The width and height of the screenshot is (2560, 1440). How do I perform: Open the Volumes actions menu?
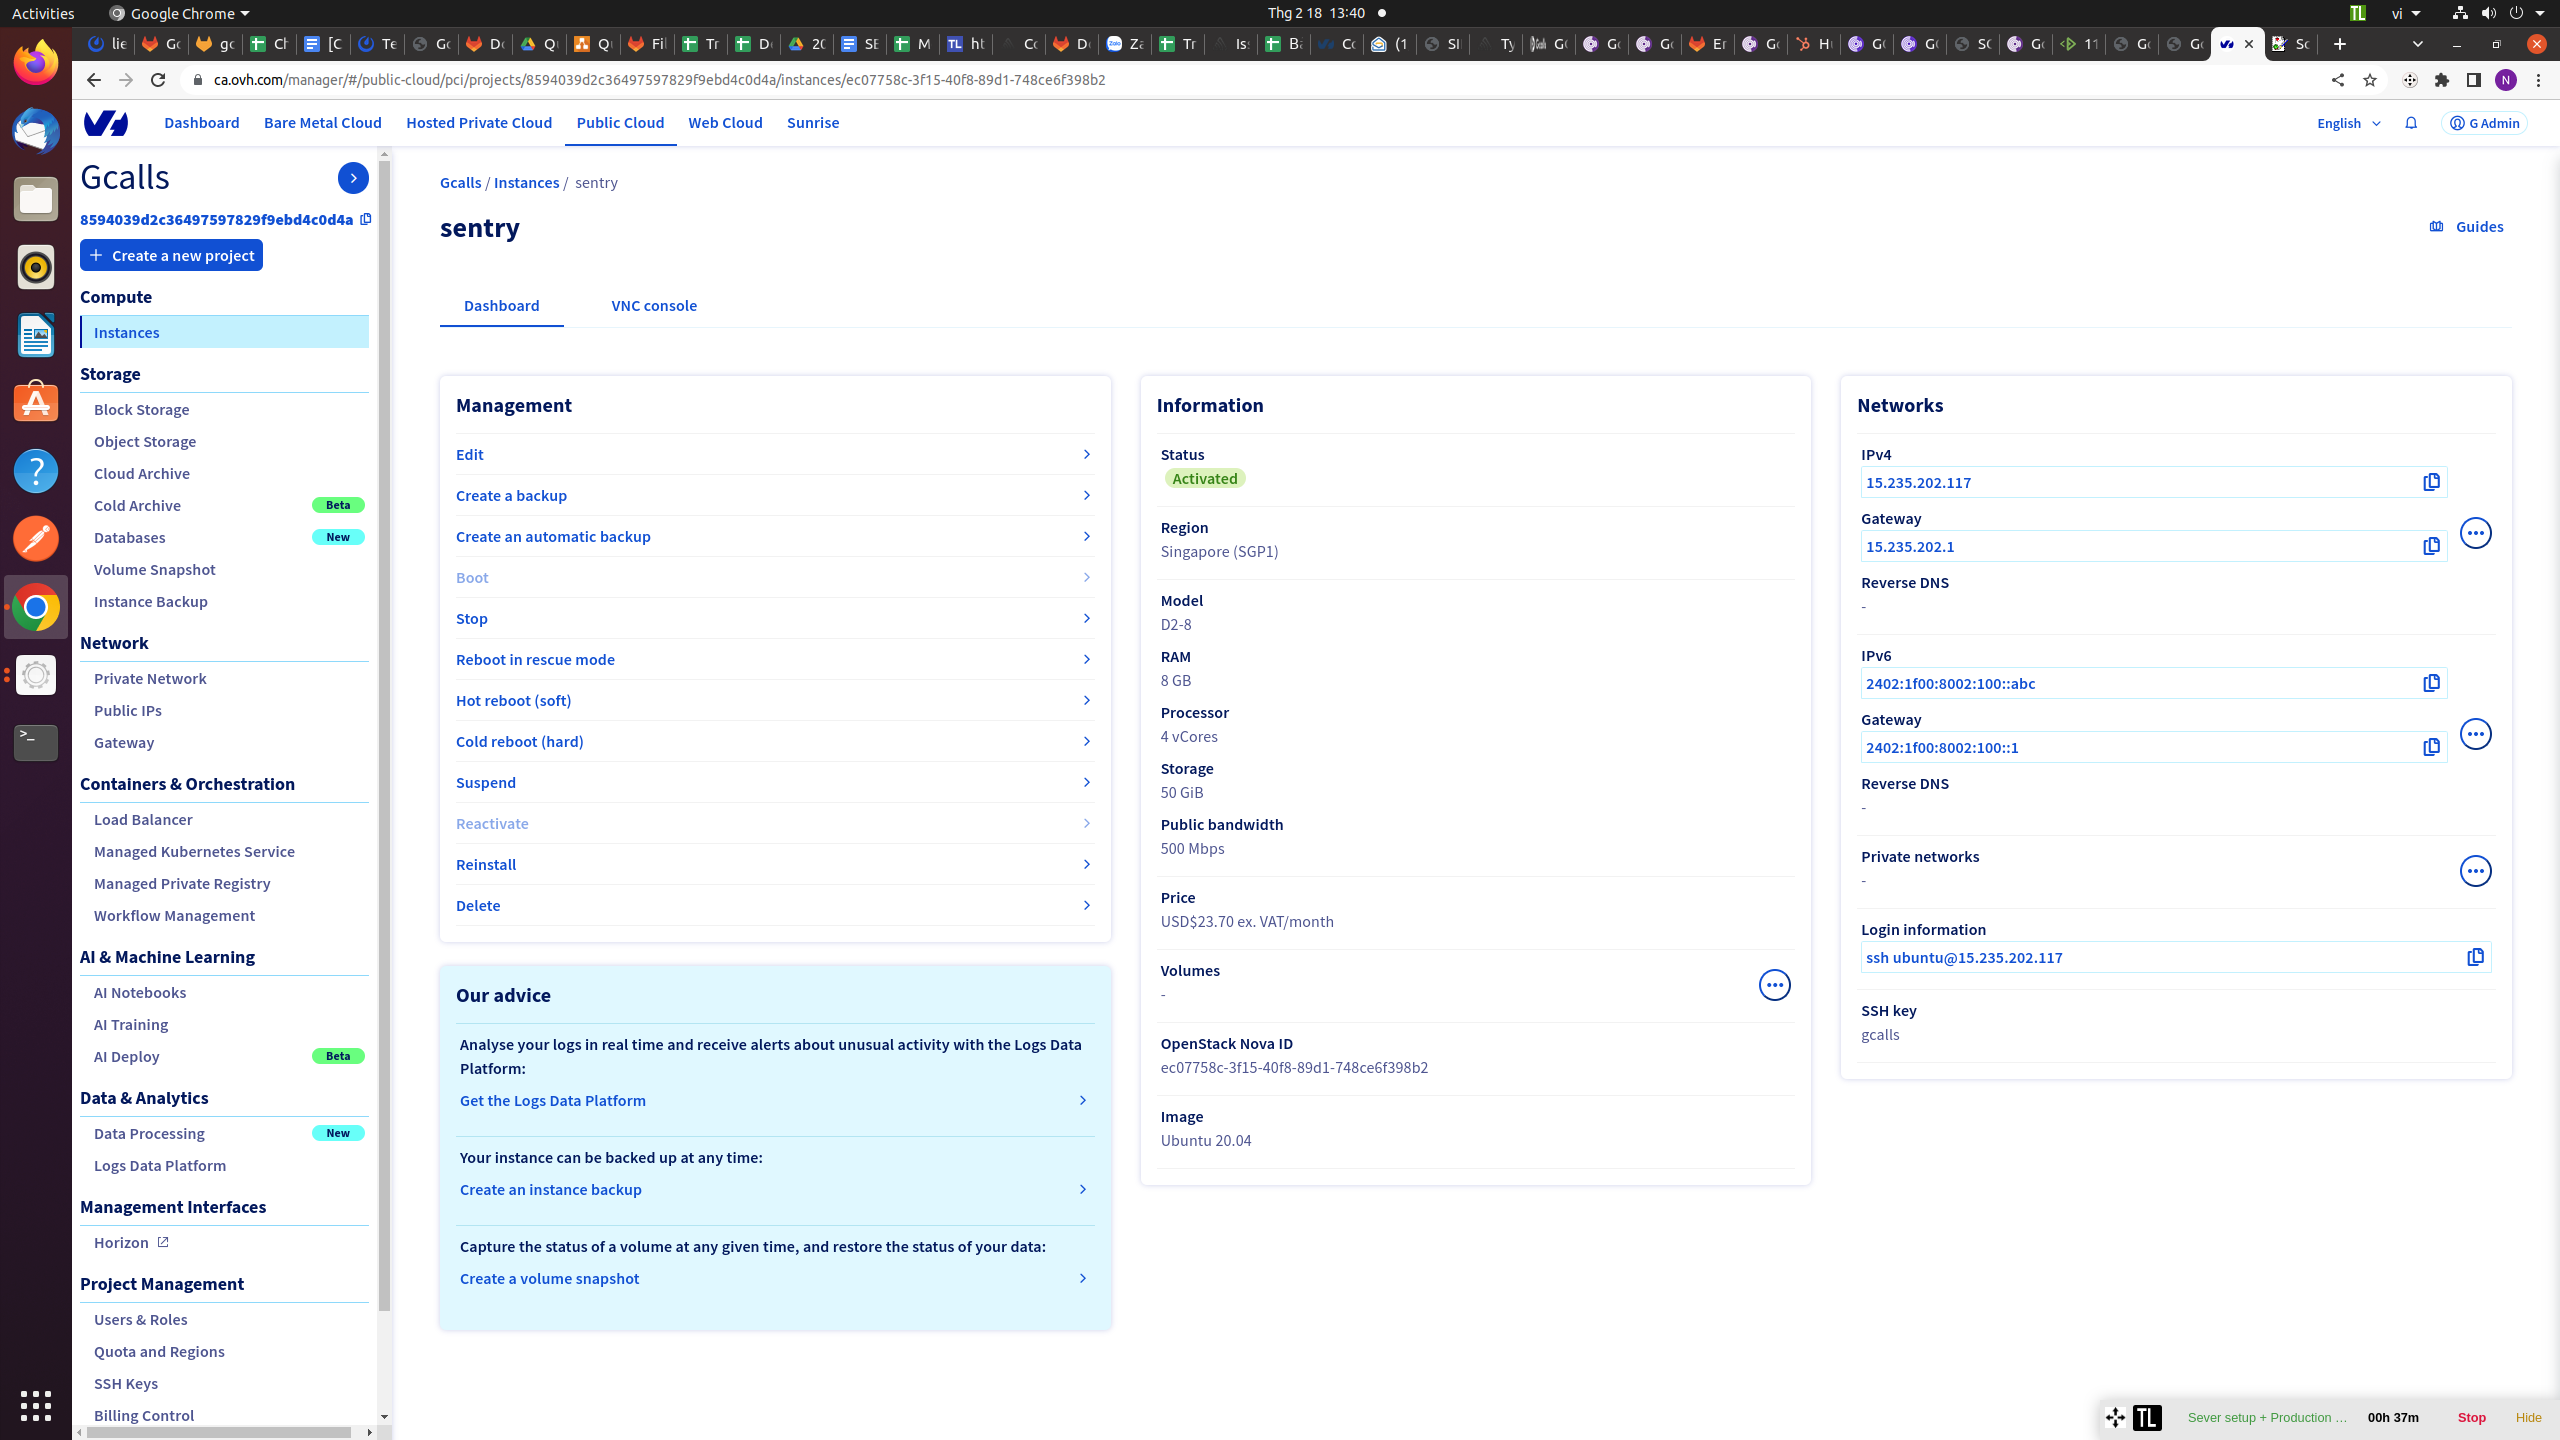click(x=1774, y=985)
